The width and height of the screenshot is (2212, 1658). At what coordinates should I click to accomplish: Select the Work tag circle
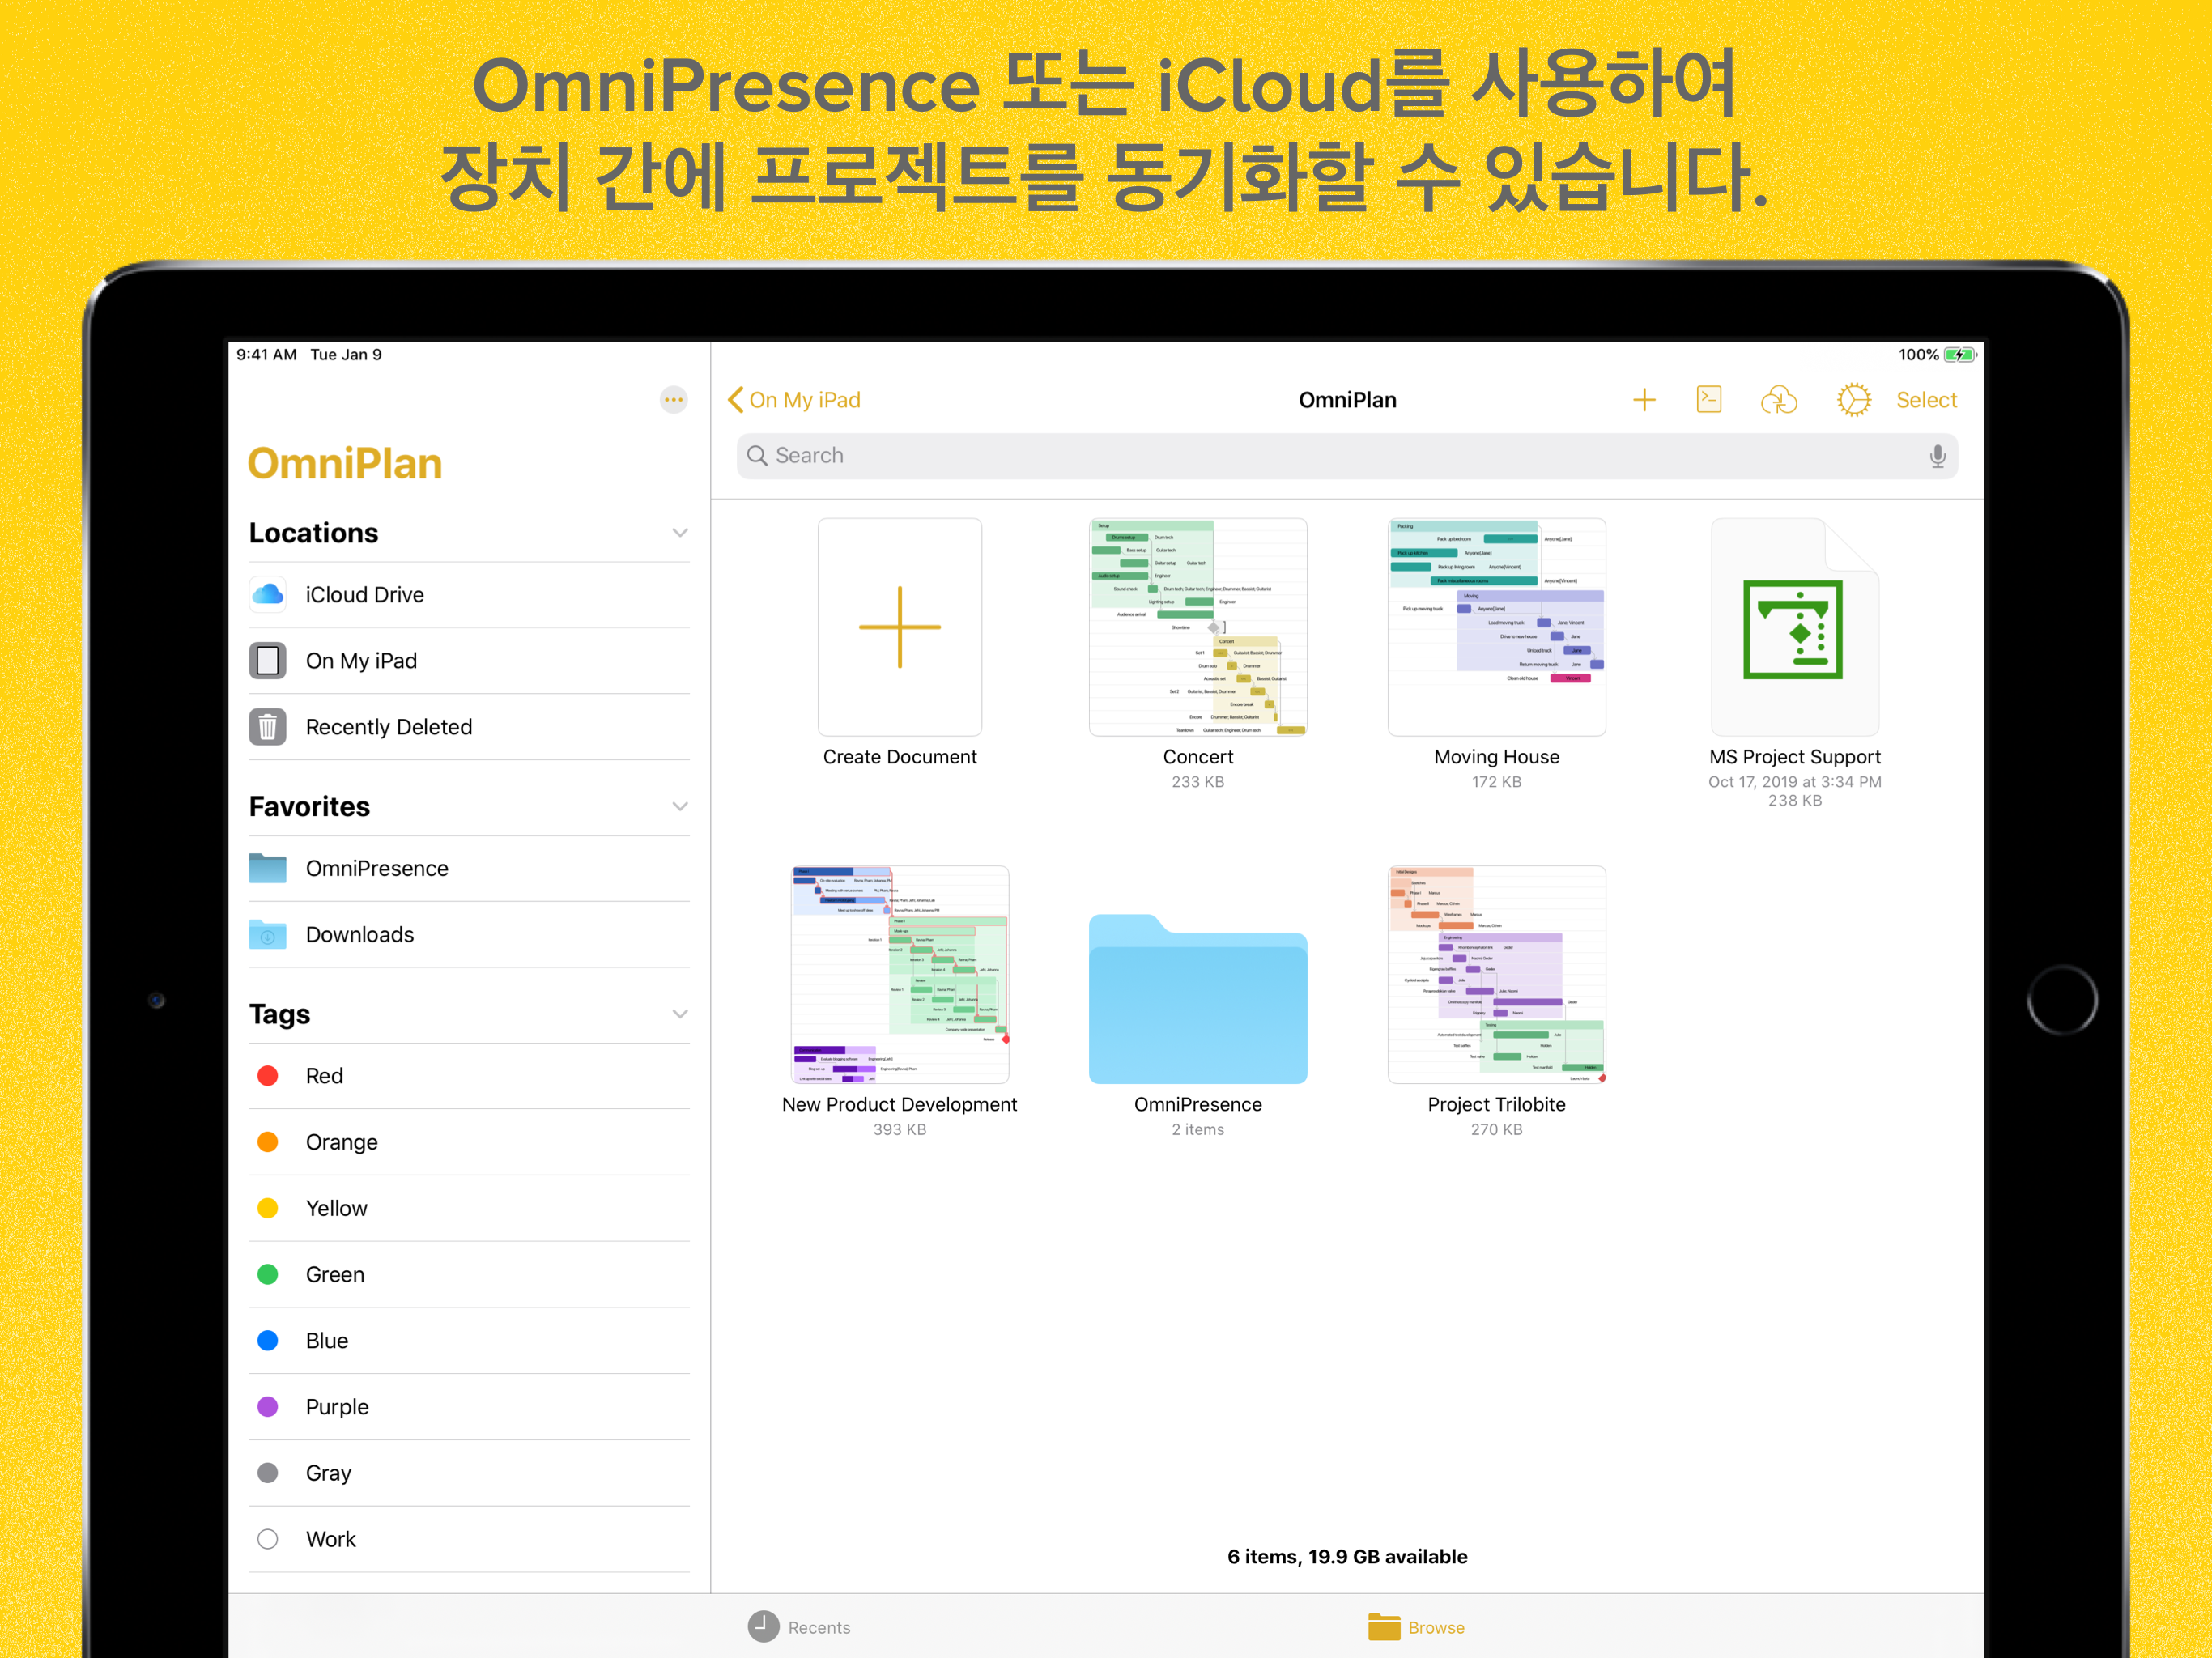(x=268, y=1539)
